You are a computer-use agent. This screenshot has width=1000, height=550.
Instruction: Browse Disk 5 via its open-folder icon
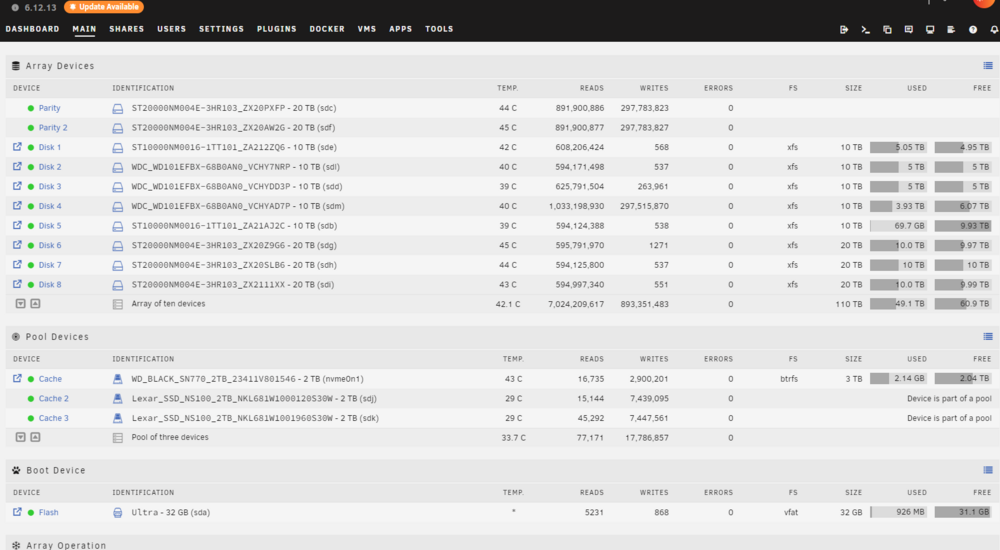17,225
